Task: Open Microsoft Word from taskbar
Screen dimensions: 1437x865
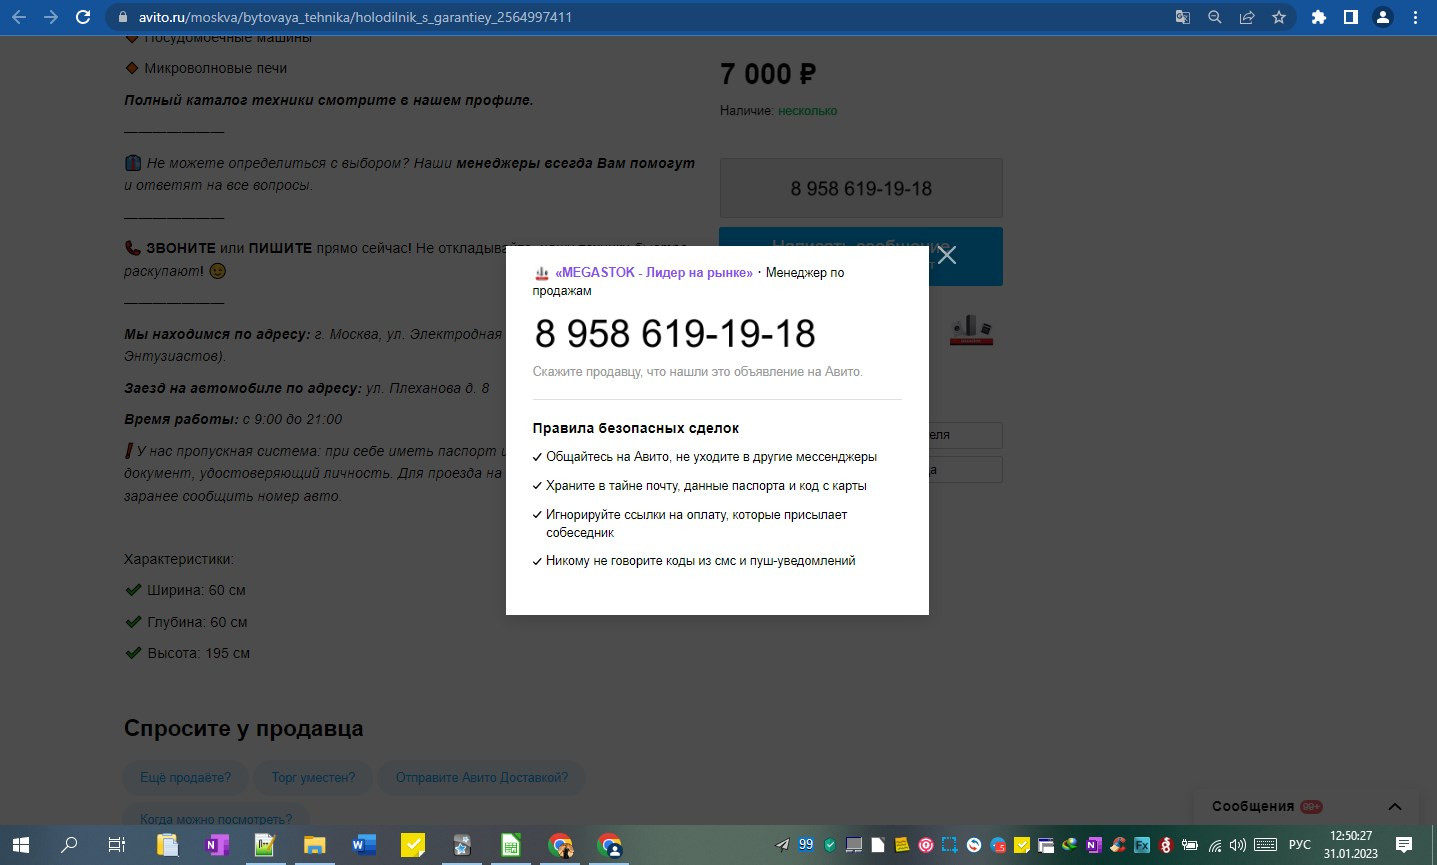Action: coord(363,845)
